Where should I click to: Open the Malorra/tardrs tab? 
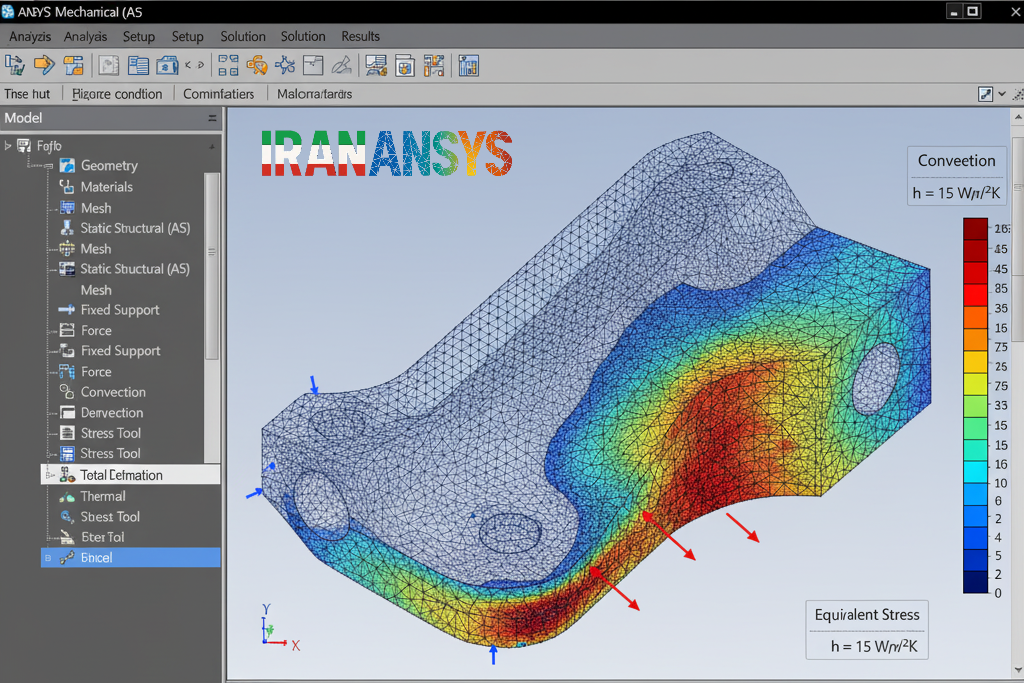pyautogui.click(x=315, y=94)
